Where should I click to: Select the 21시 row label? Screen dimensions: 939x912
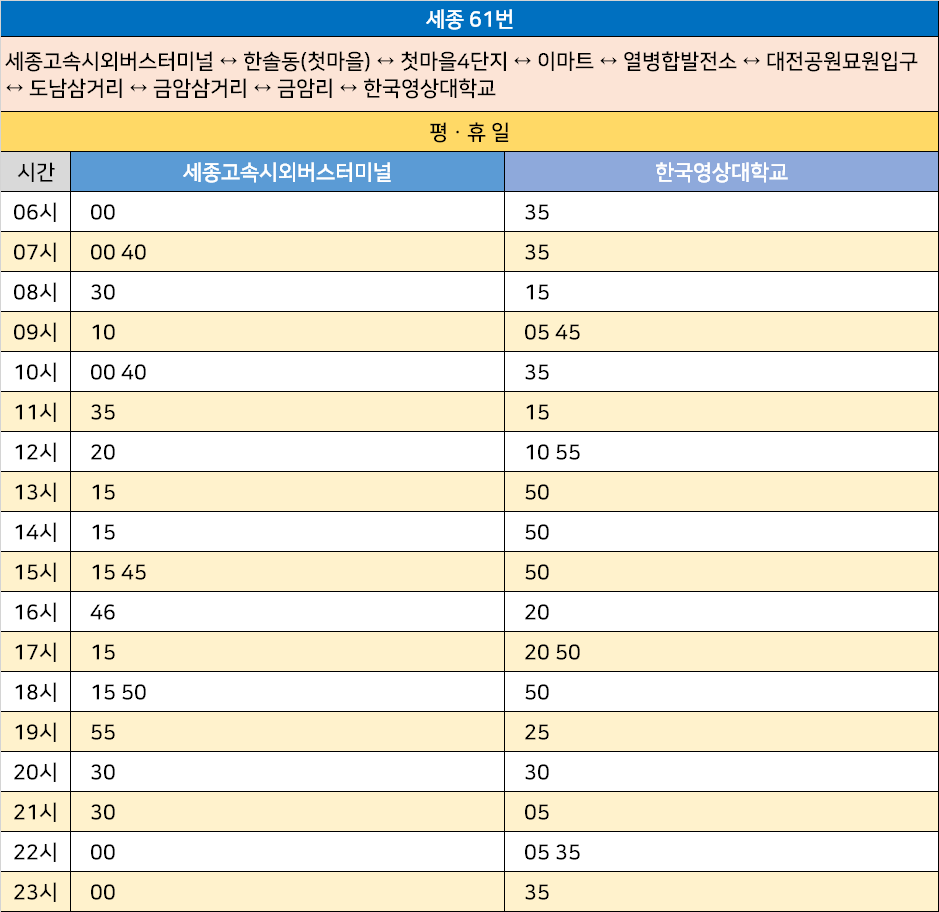(x=36, y=812)
